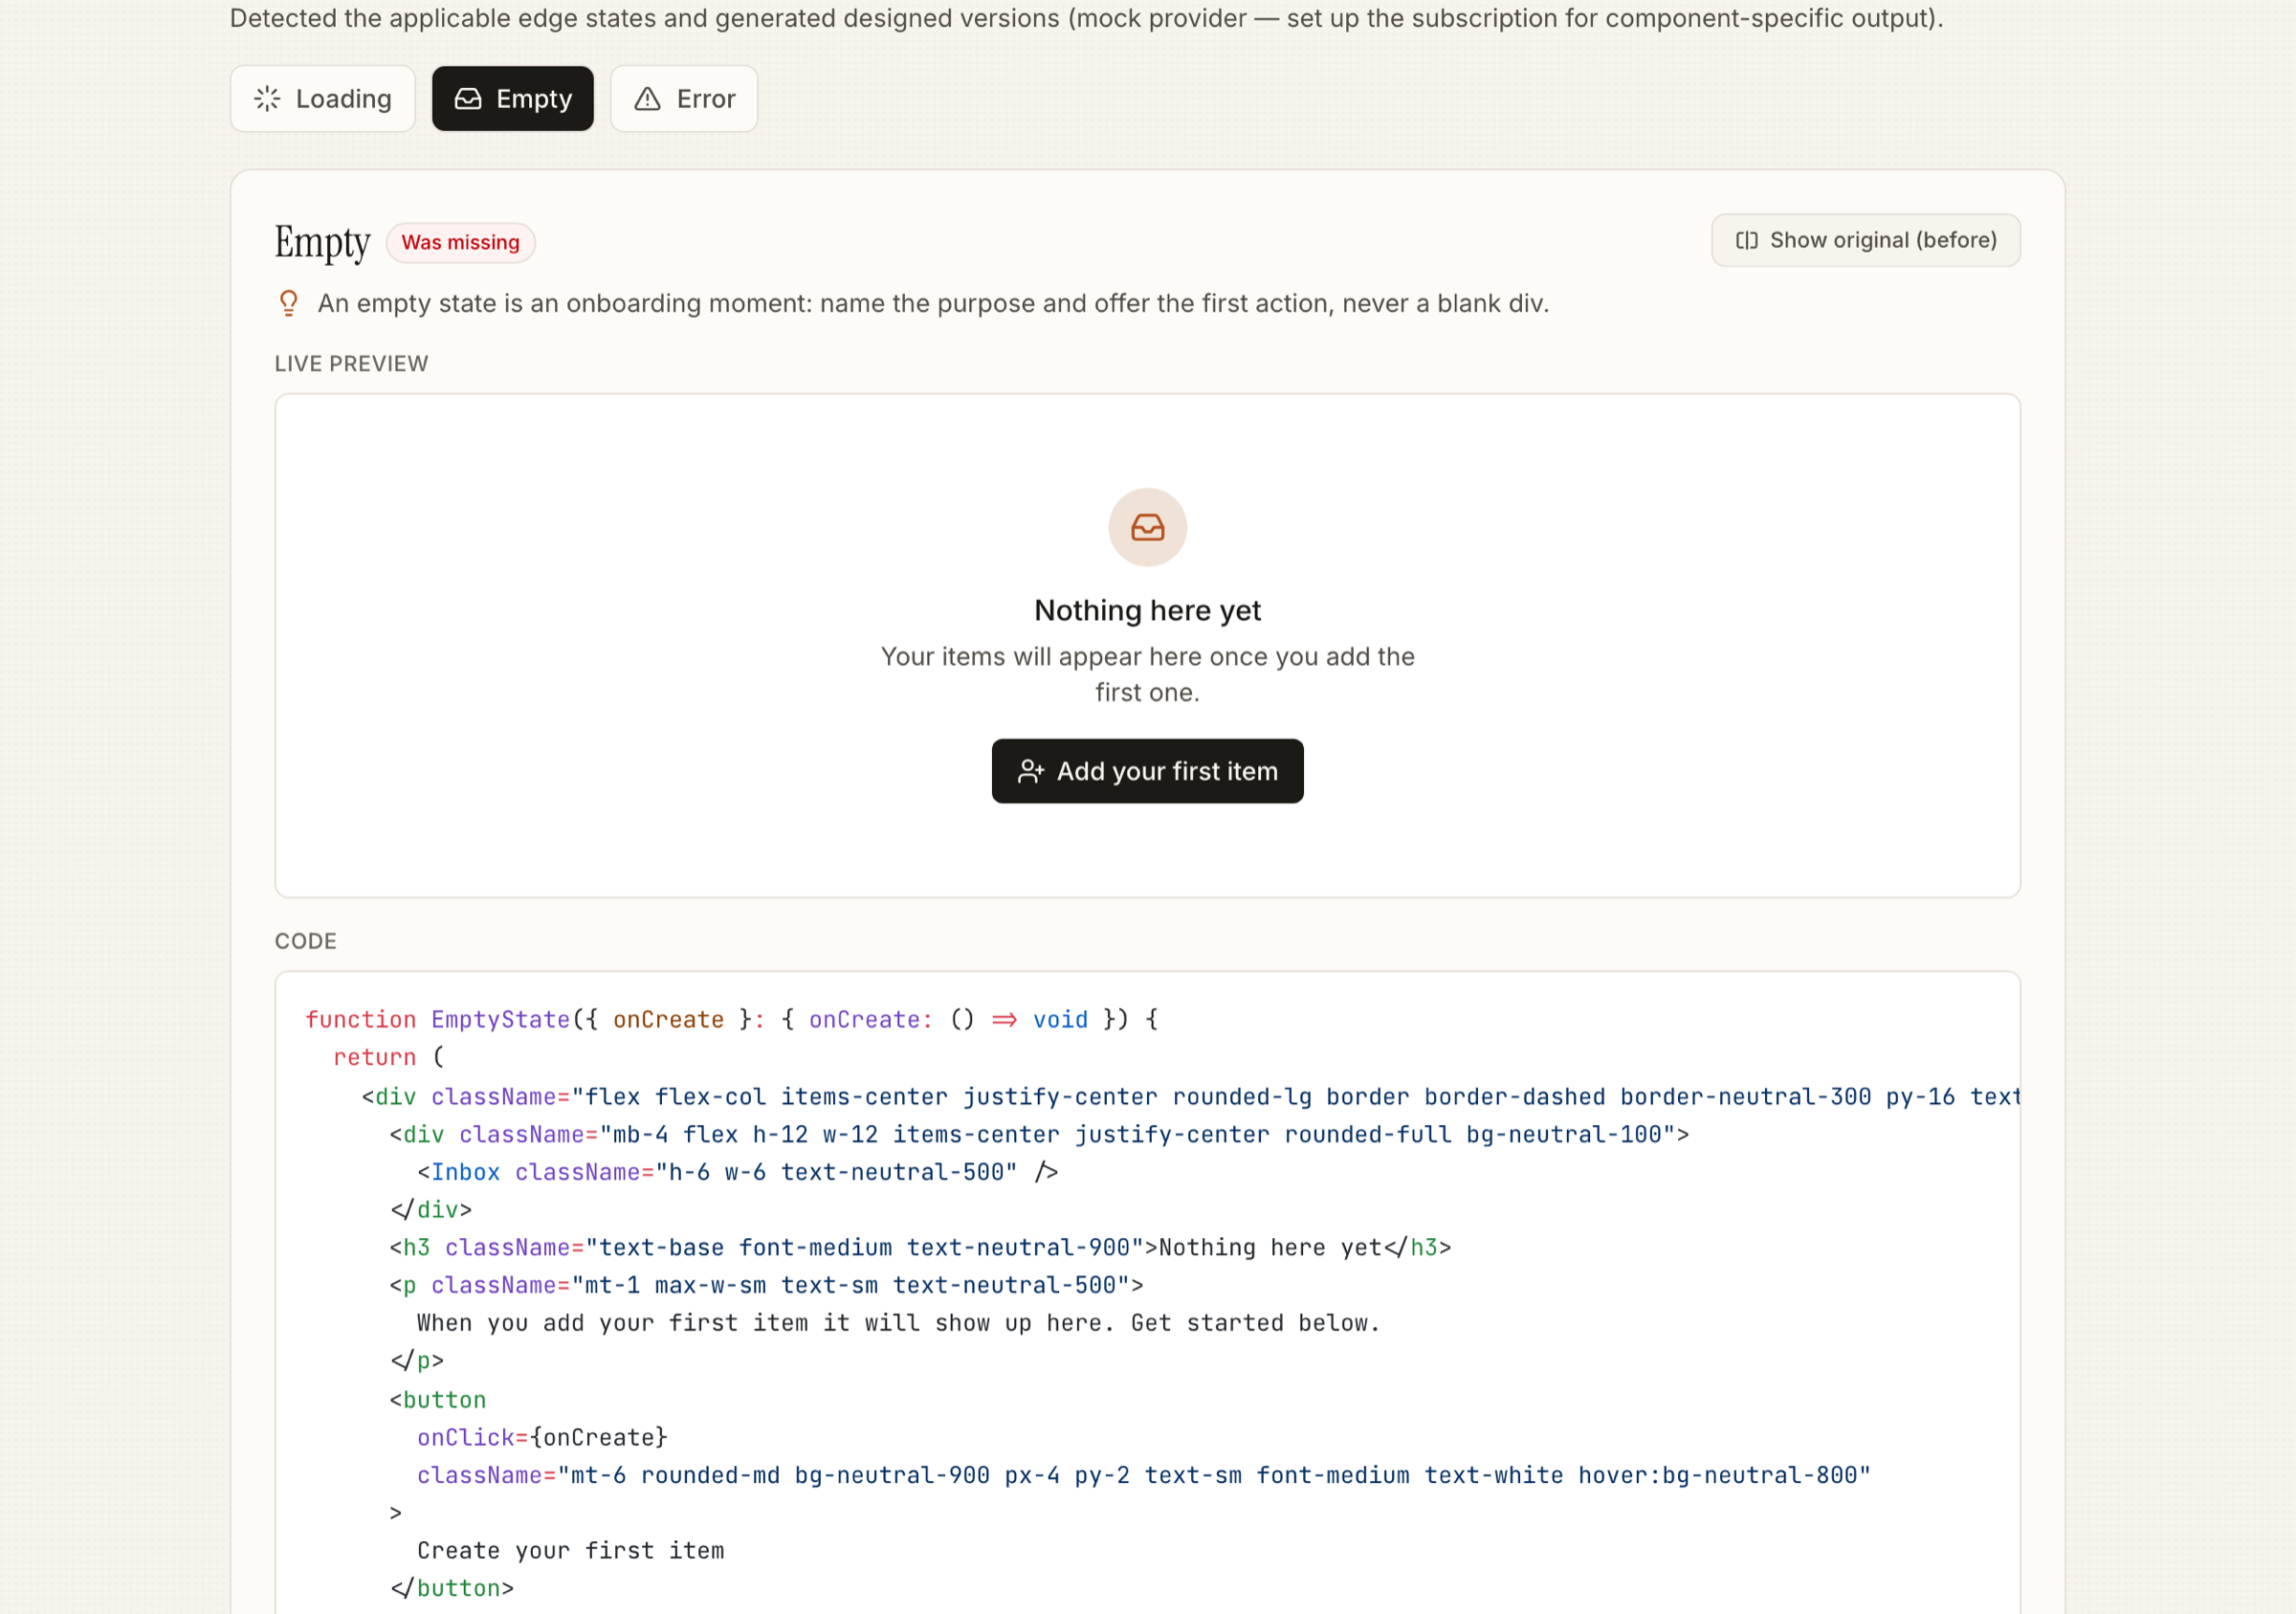Click the warning triangle icon on Error tab
The image size is (2296, 1614).
(x=648, y=99)
